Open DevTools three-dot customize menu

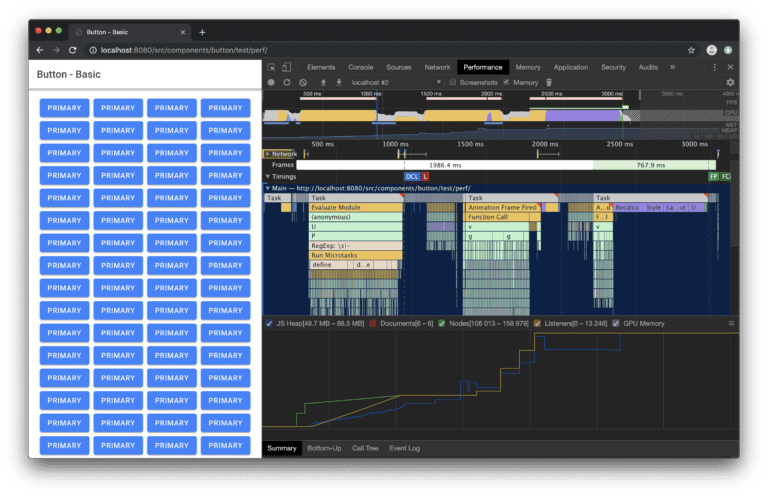coord(715,67)
